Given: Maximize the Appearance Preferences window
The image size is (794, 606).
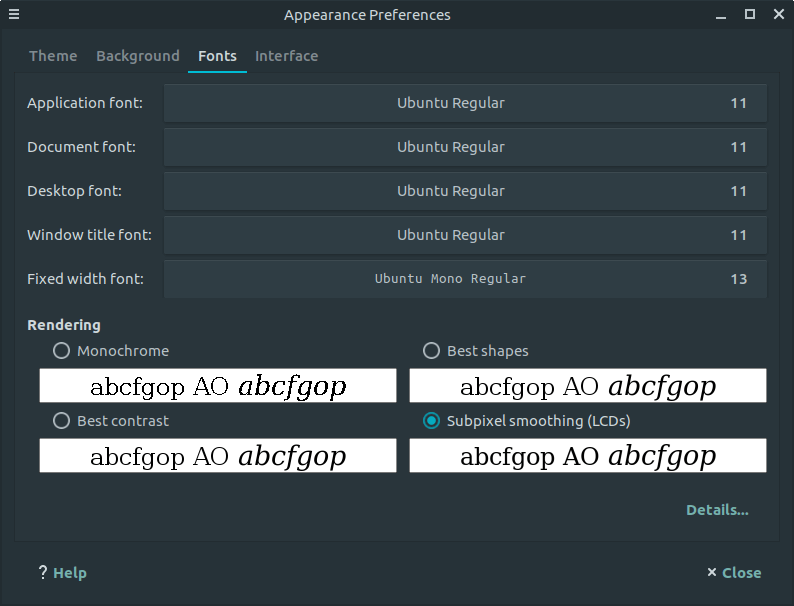Looking at the screenshot, I should pyautogui.click(x=750, y=14).
